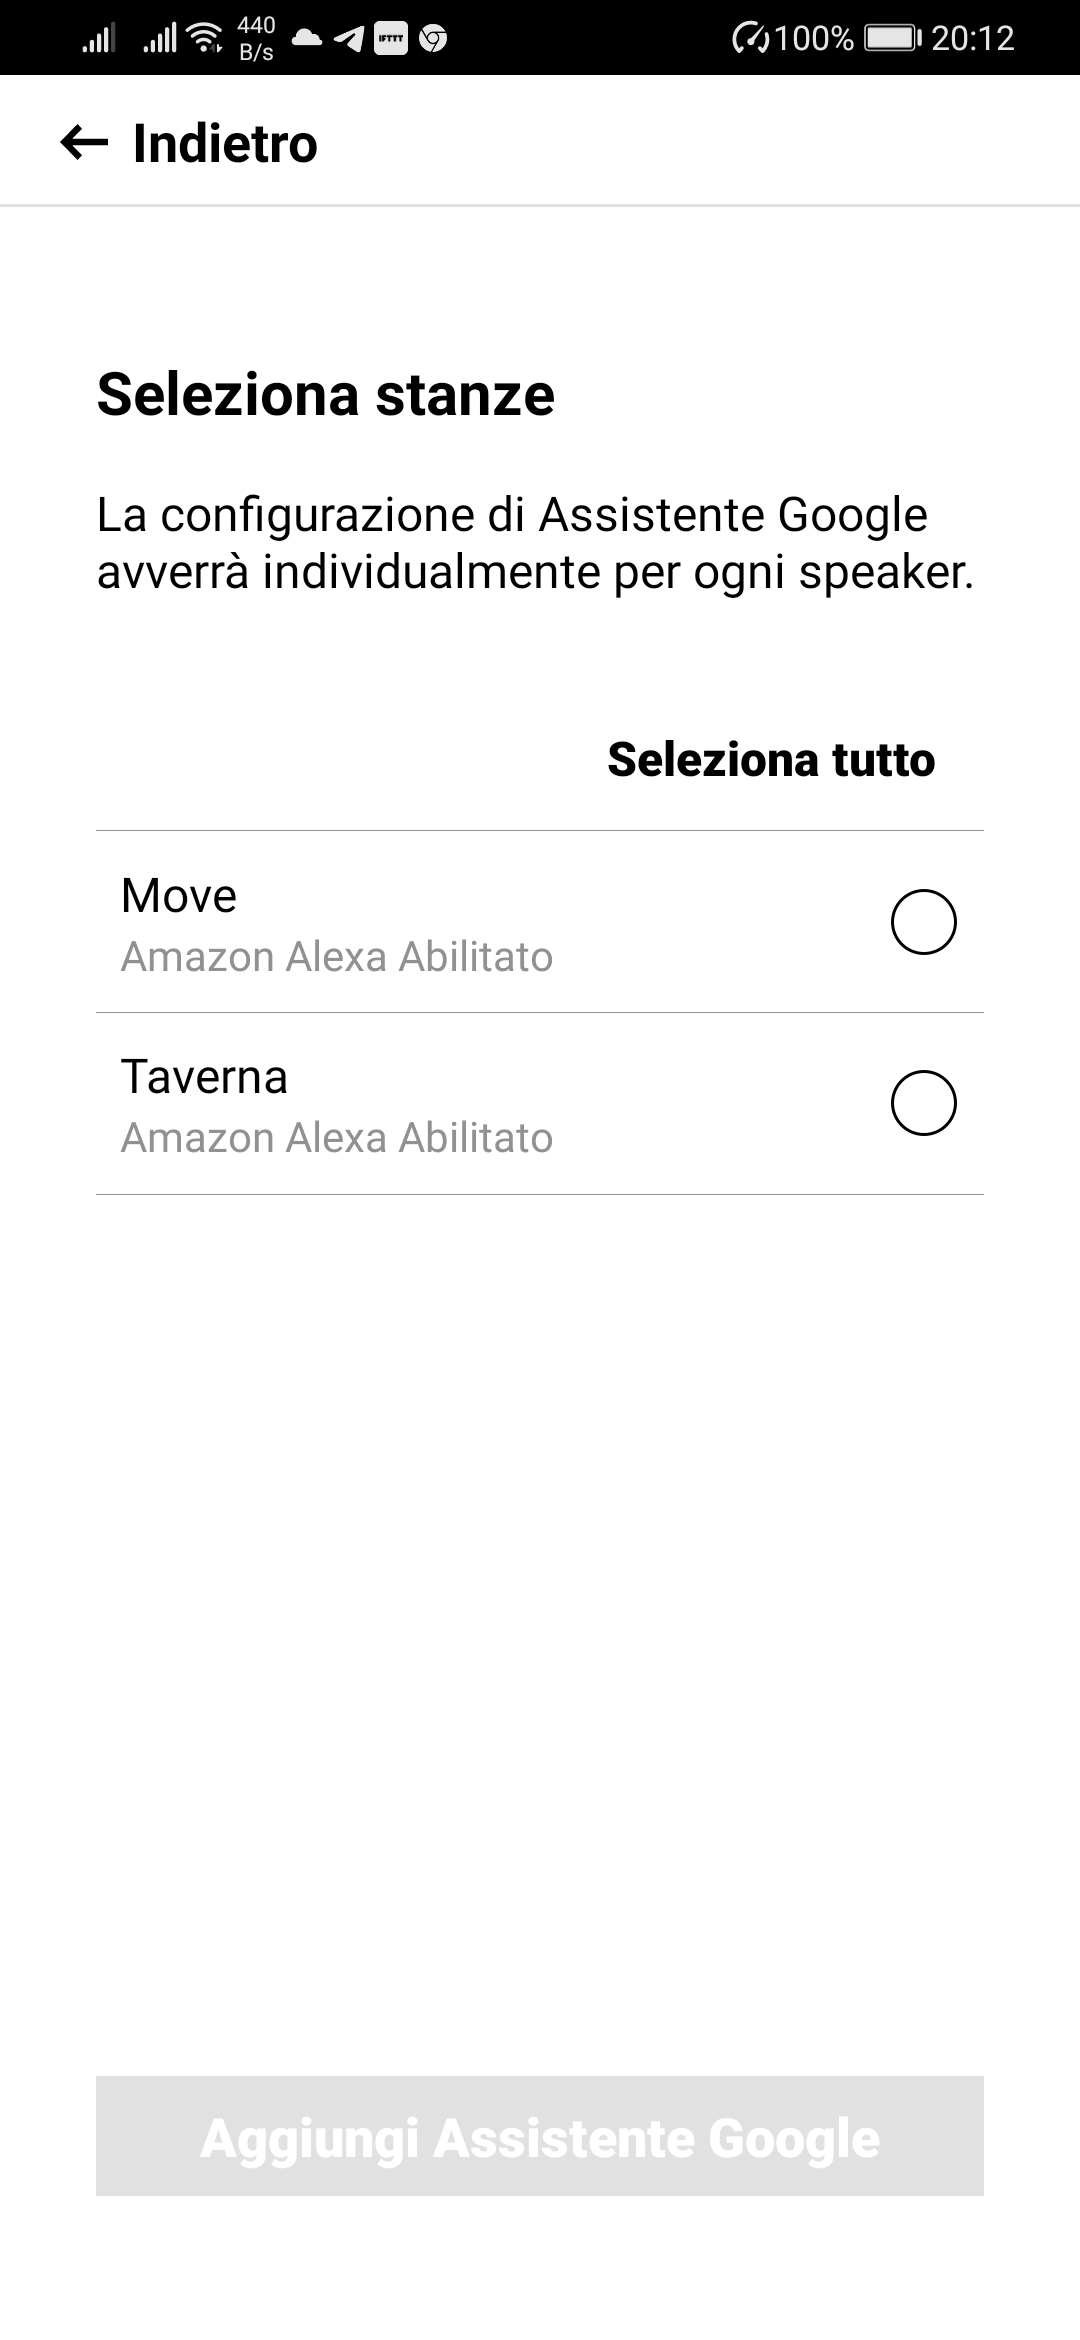1080x2340 pixels.
Task: Tap Amazon Alexa Abilitato under Taverna
Action: pos(337,1138)
